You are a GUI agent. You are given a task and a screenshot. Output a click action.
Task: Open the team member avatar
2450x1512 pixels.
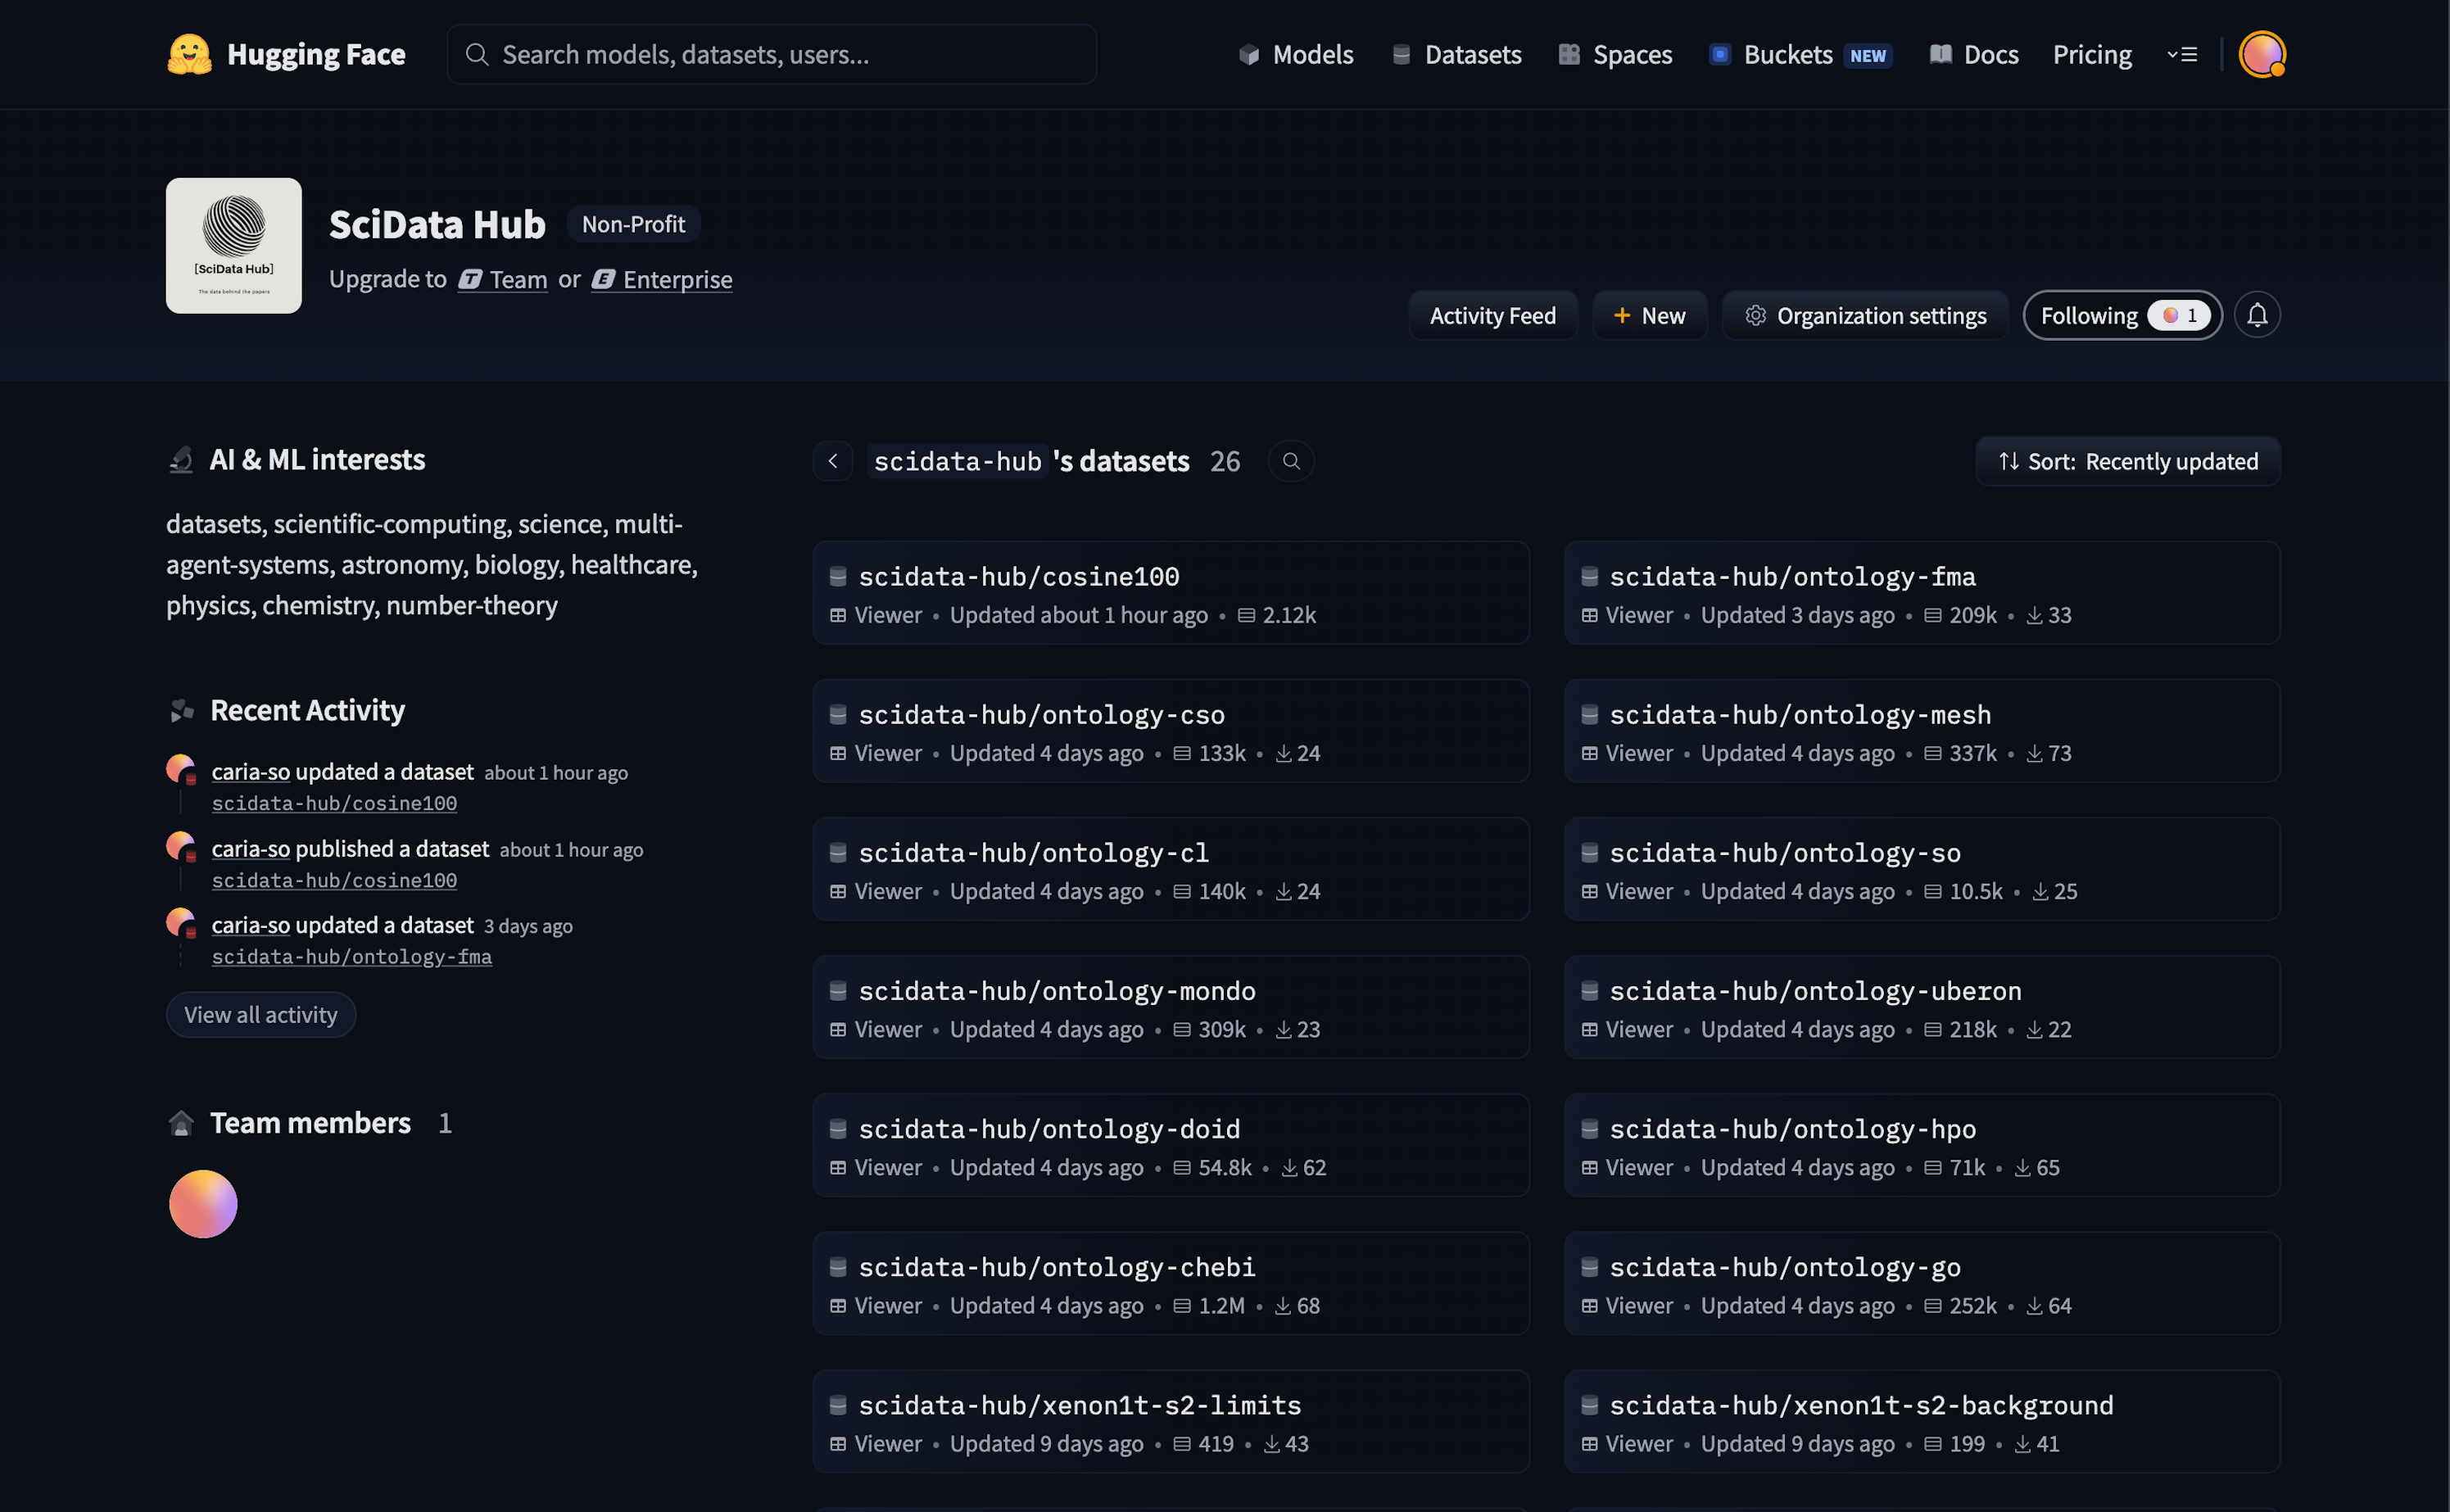[203, 1204]
